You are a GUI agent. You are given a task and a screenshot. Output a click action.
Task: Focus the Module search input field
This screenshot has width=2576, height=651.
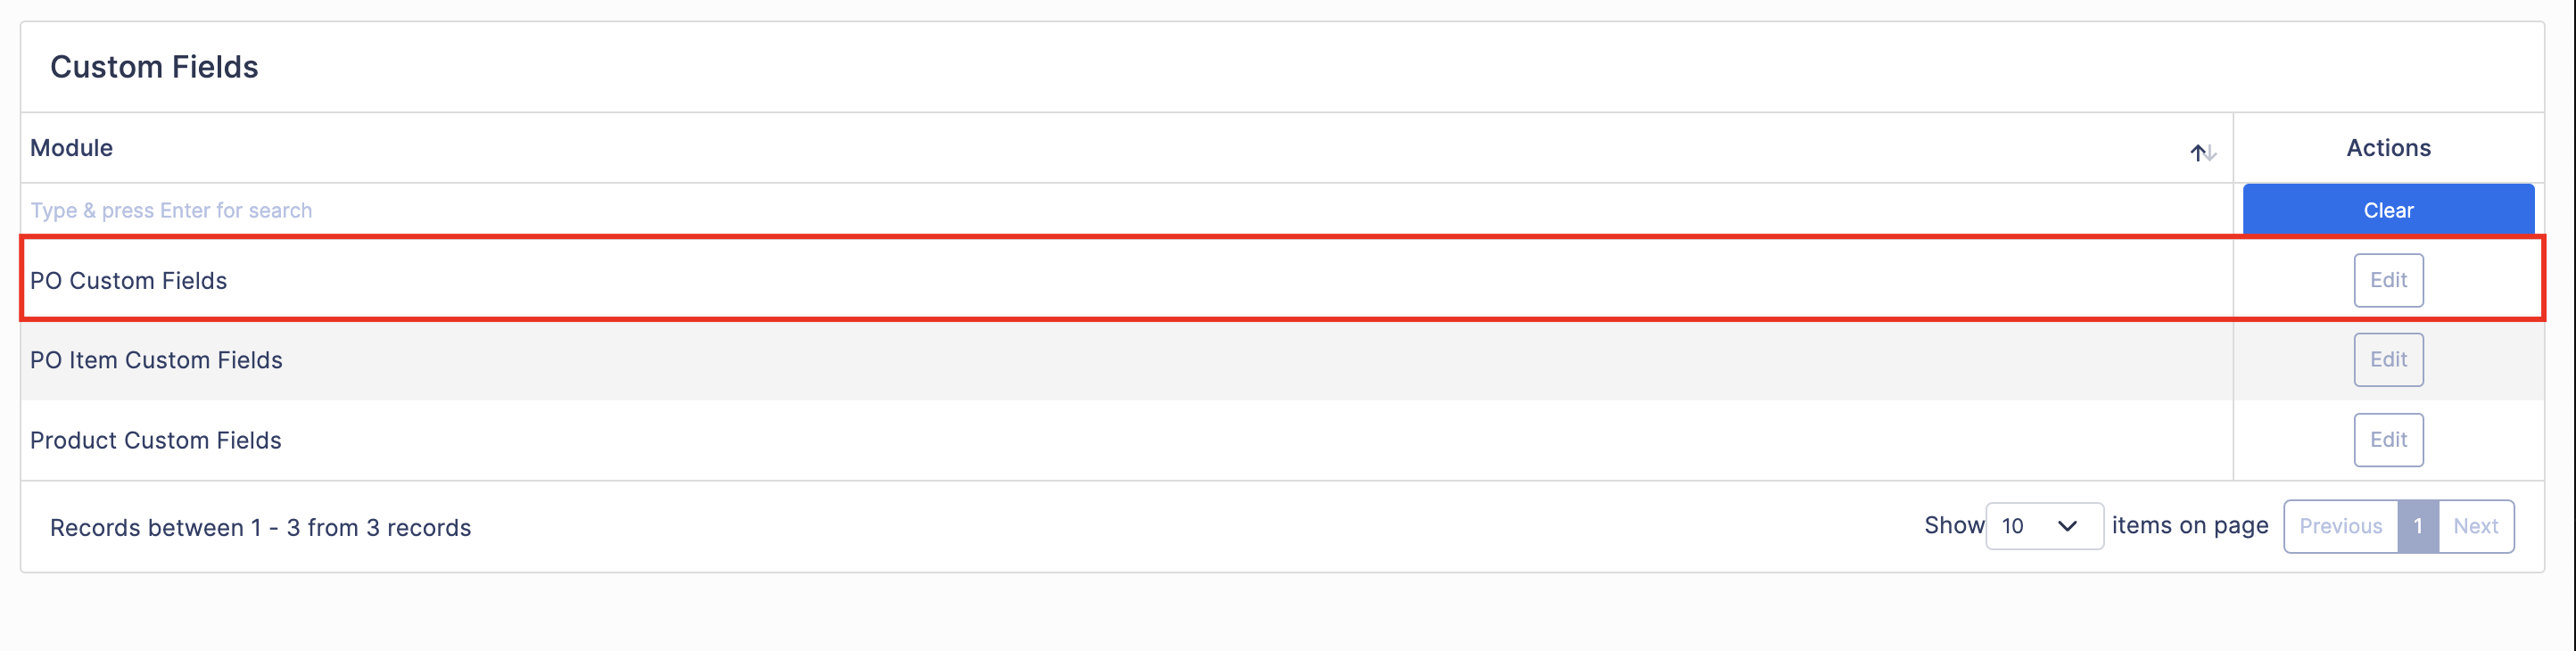tap(1127, 210)
